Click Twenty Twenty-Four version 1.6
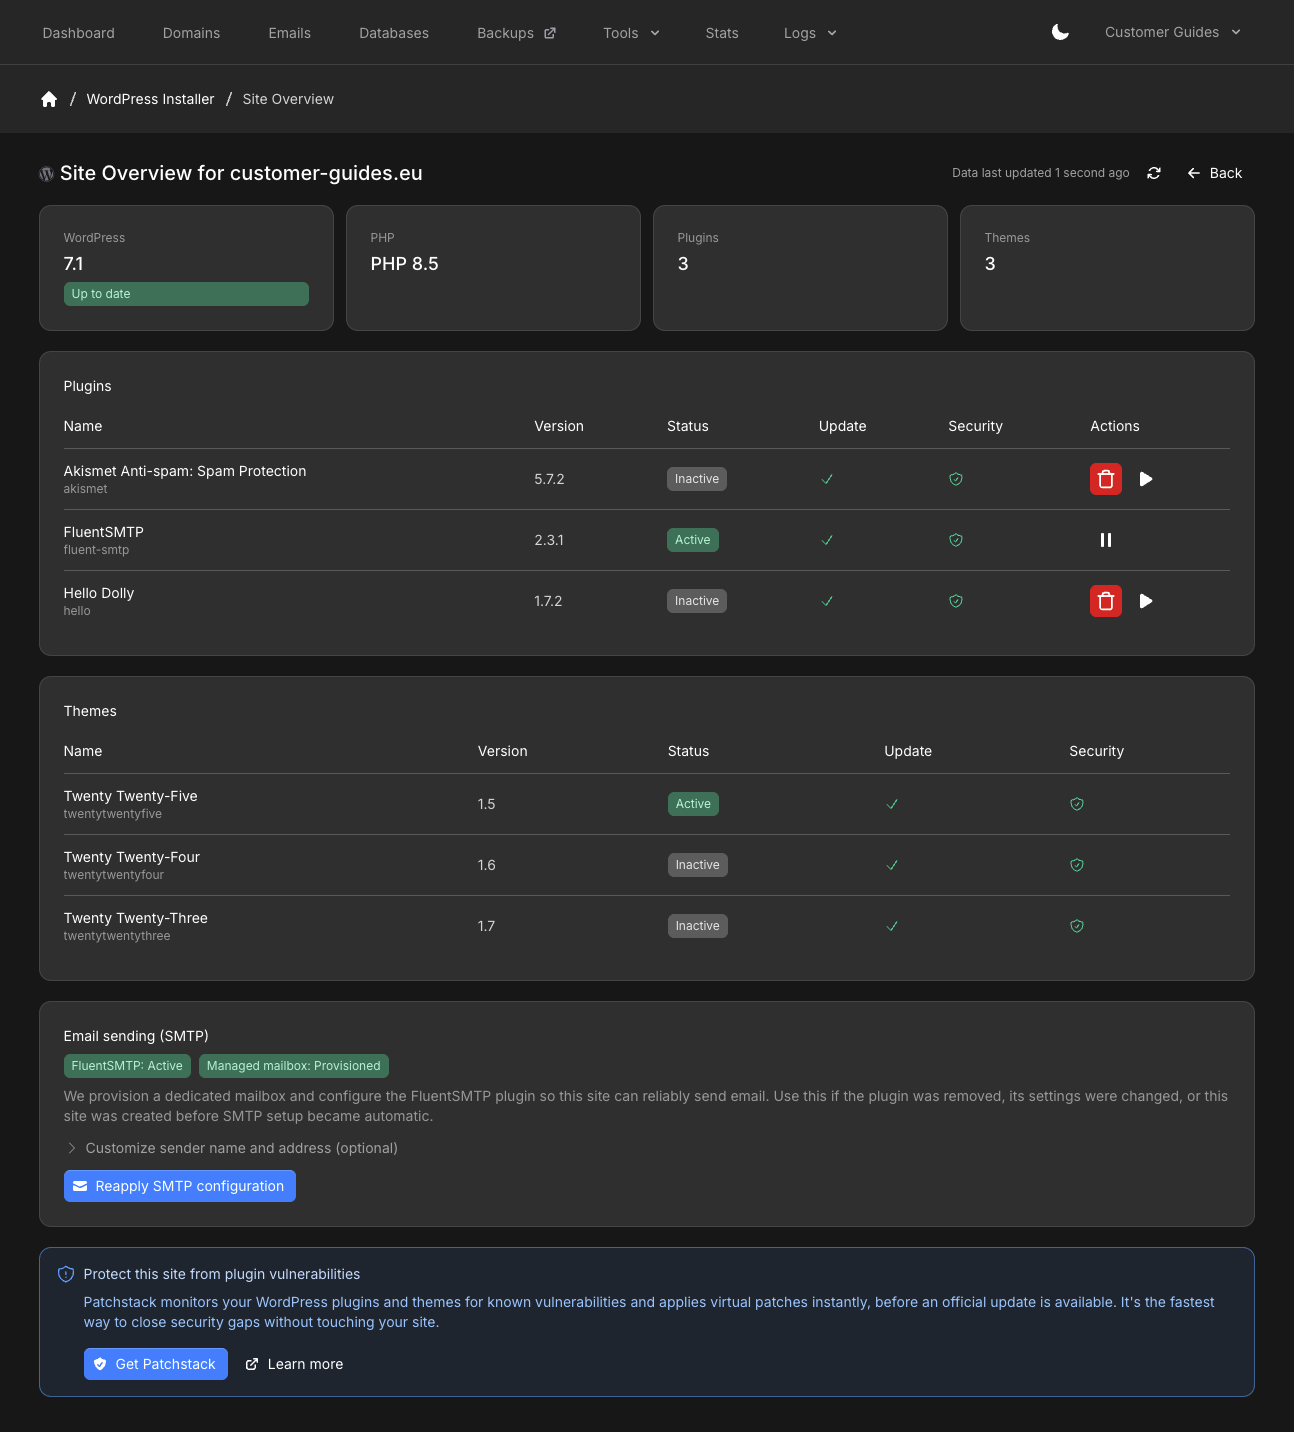 (x=487, y=865)
